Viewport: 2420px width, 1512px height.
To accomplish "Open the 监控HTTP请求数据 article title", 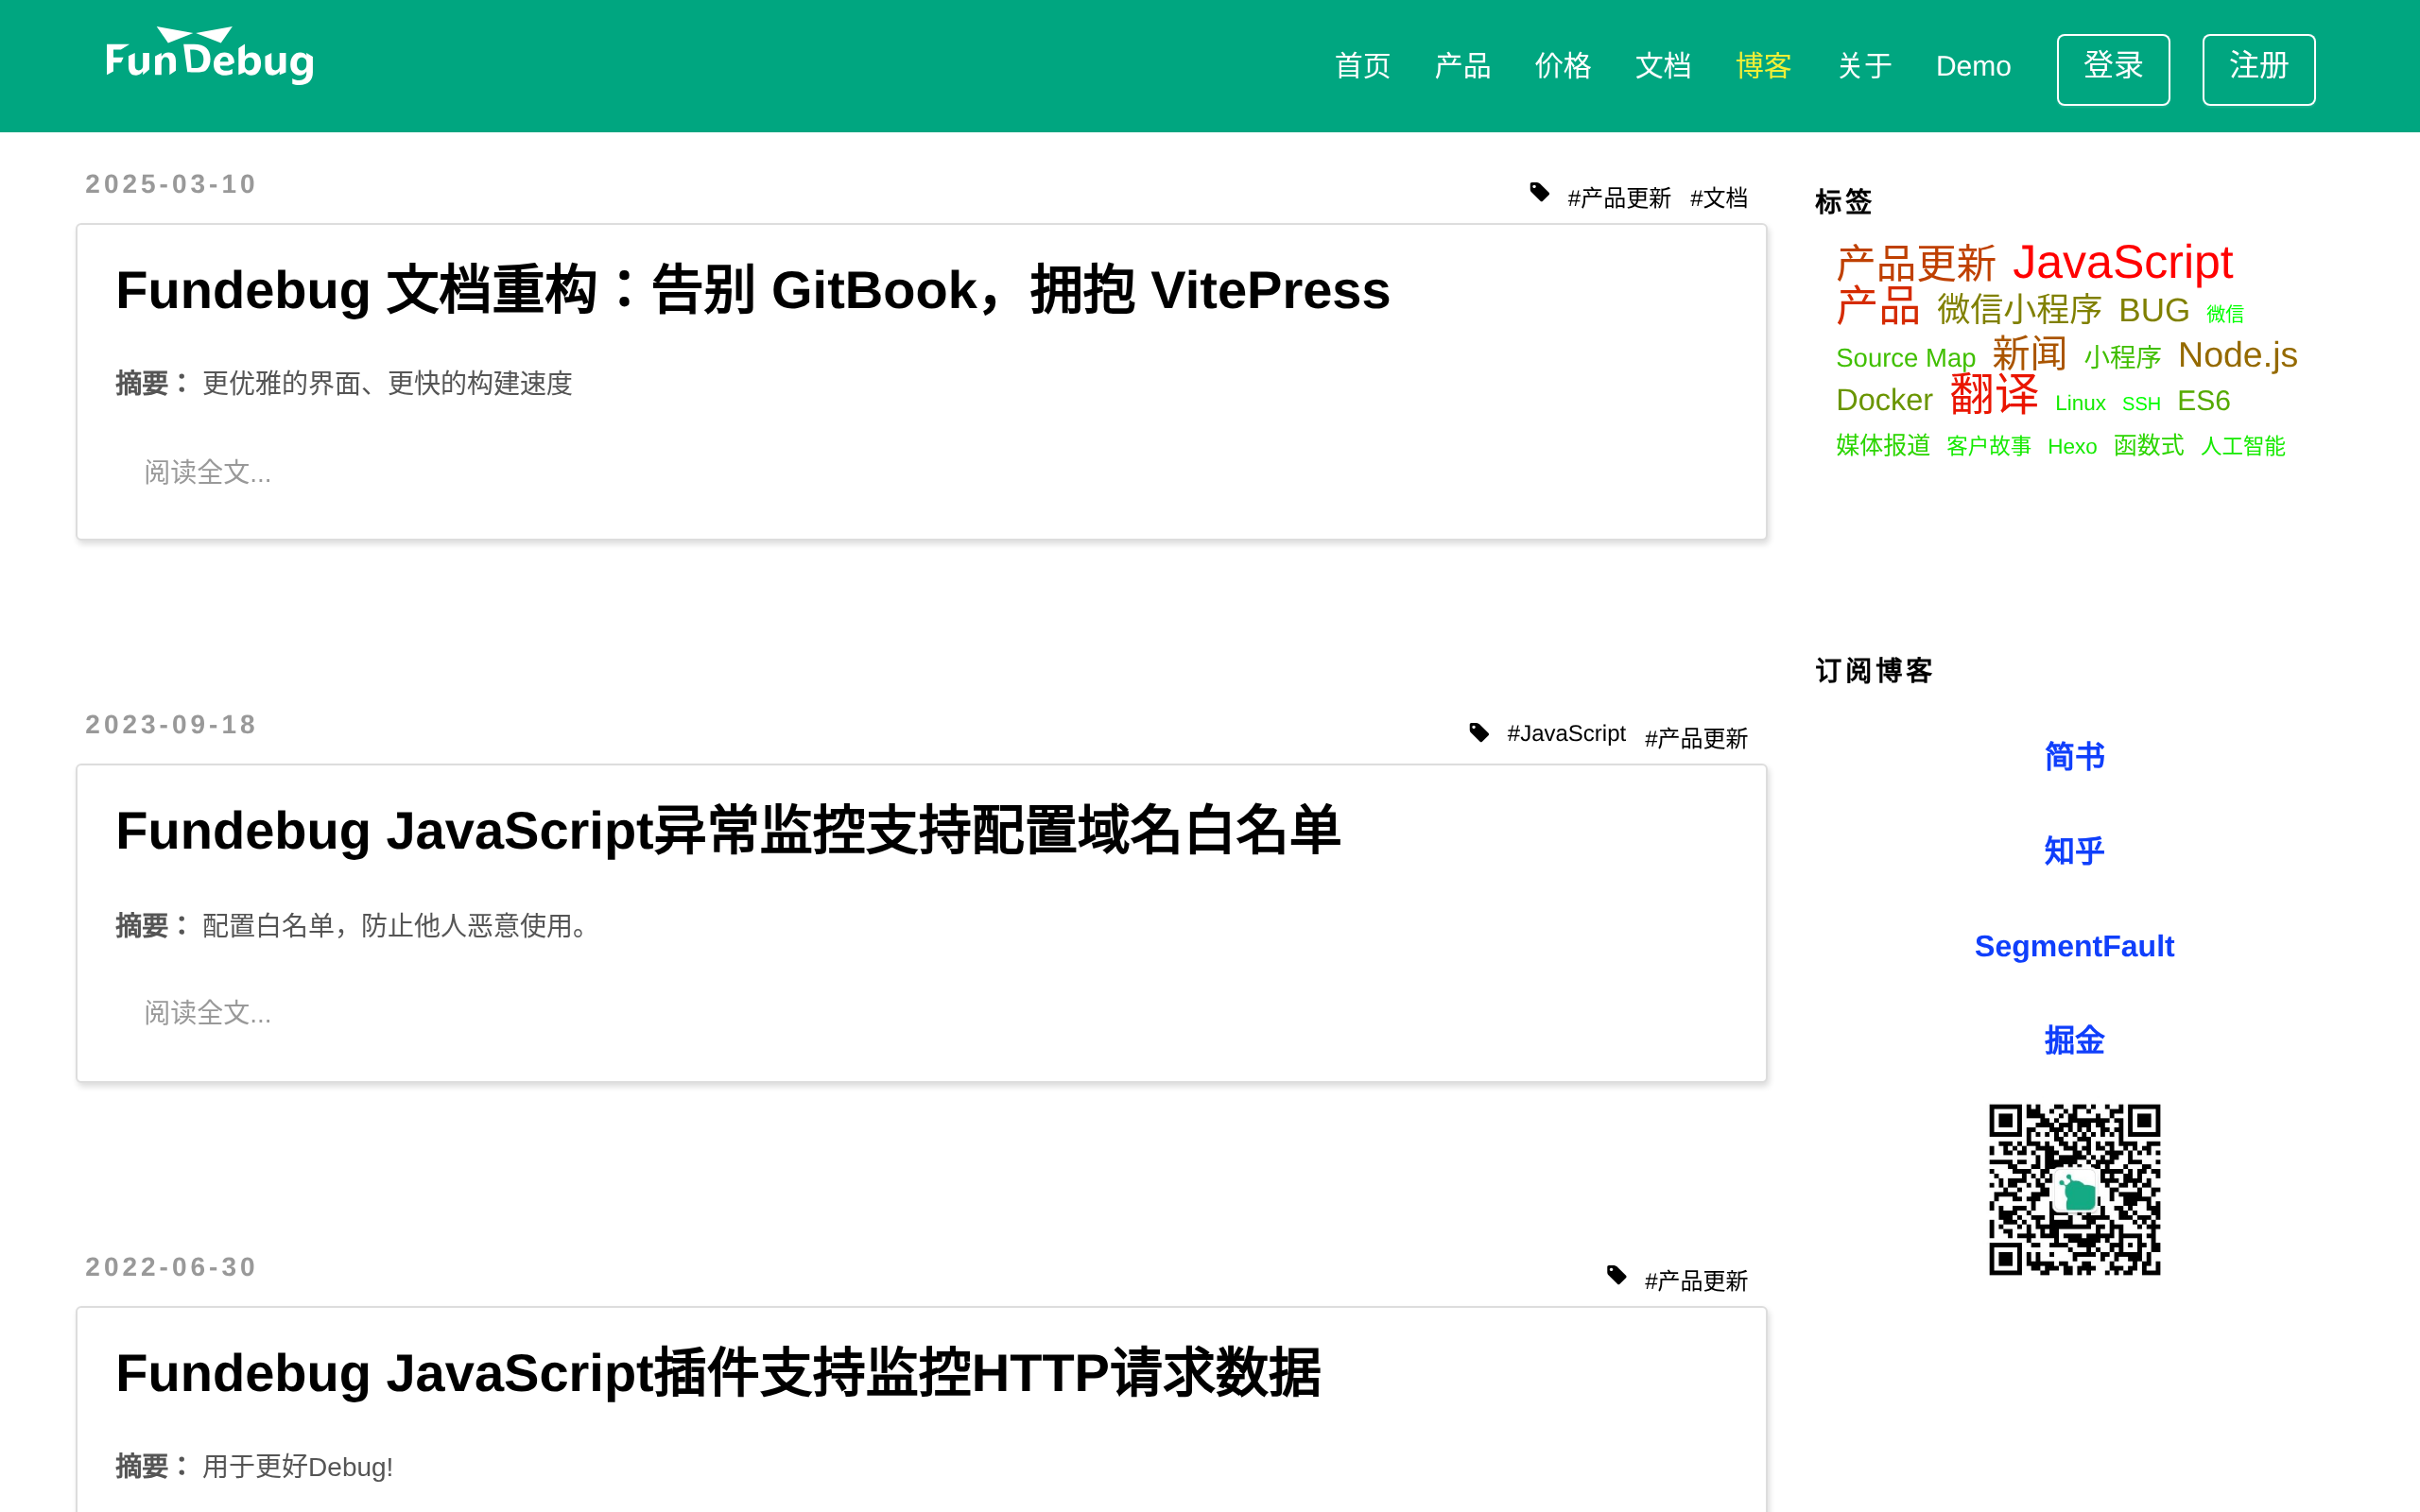I will pyautogui.click(x=718, y=1373).
